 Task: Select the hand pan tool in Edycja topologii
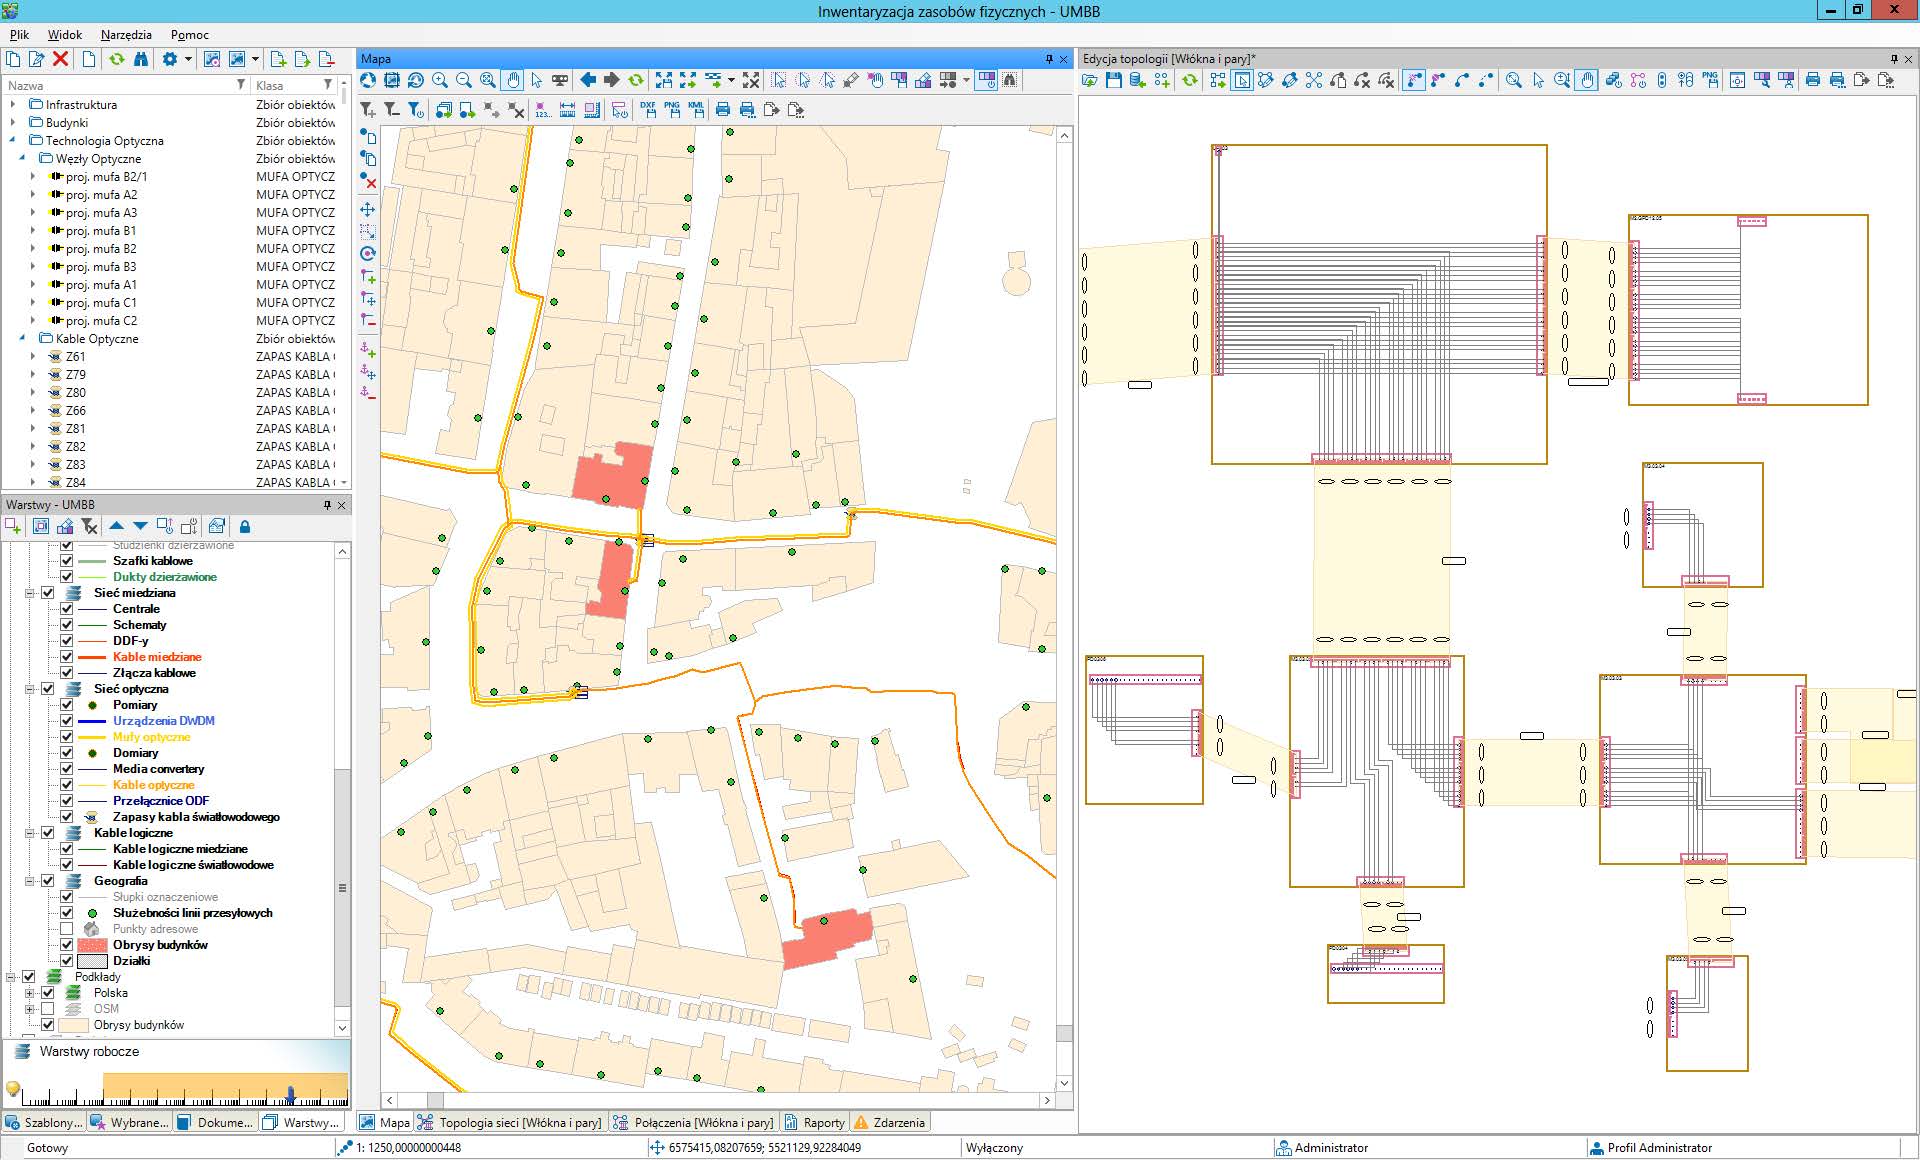click(1586, 80)
